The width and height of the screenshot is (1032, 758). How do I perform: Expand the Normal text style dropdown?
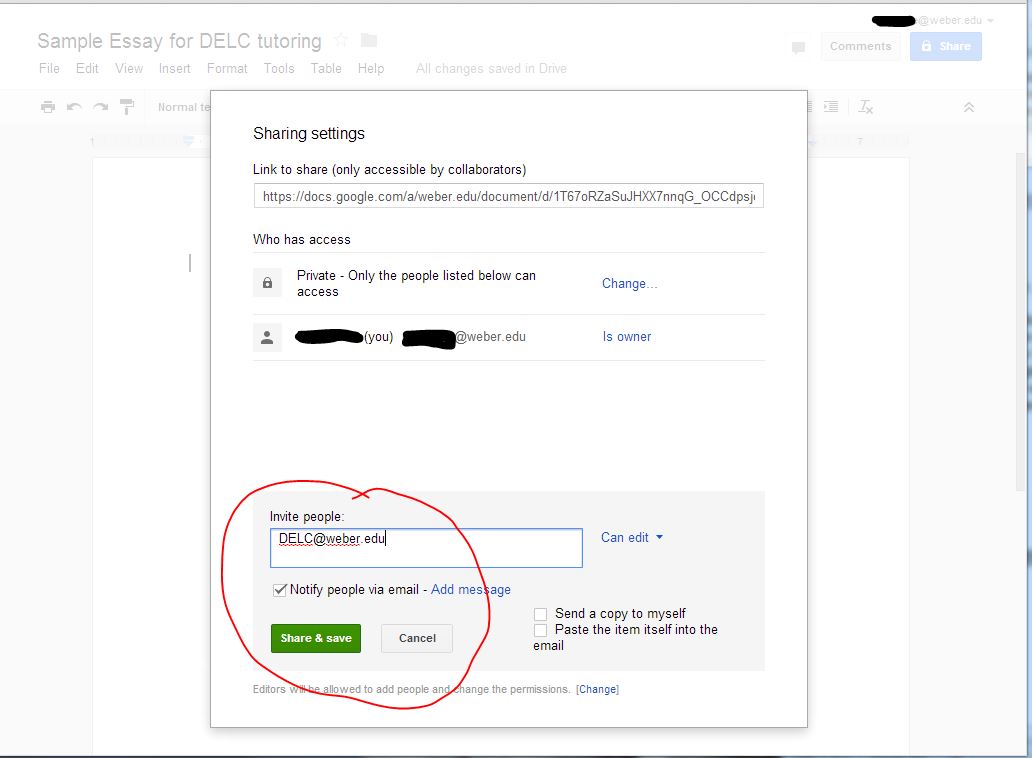coord(185,107)
